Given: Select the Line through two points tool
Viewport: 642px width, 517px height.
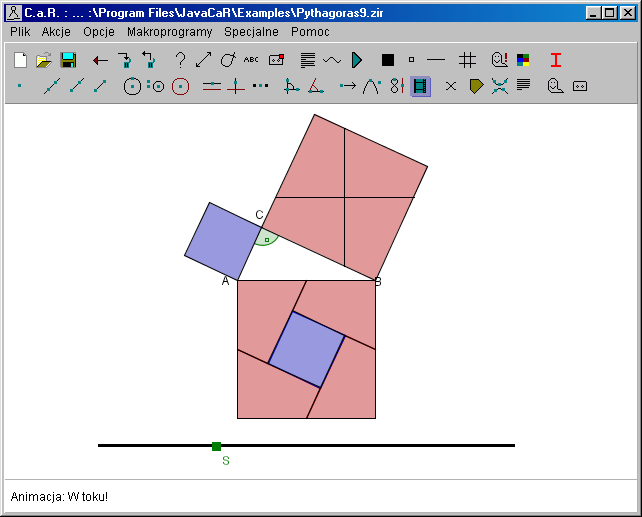Looking at the screenshot, I should tap(52, 86).
